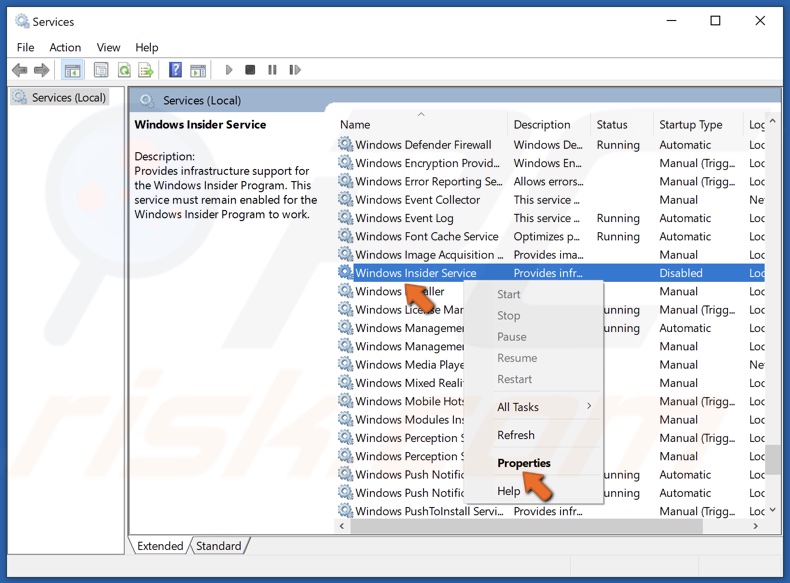The width and height of the screenshot is (790, 583).
Task: Click gear icon of Windows Event Log
Action: point(345,218)
